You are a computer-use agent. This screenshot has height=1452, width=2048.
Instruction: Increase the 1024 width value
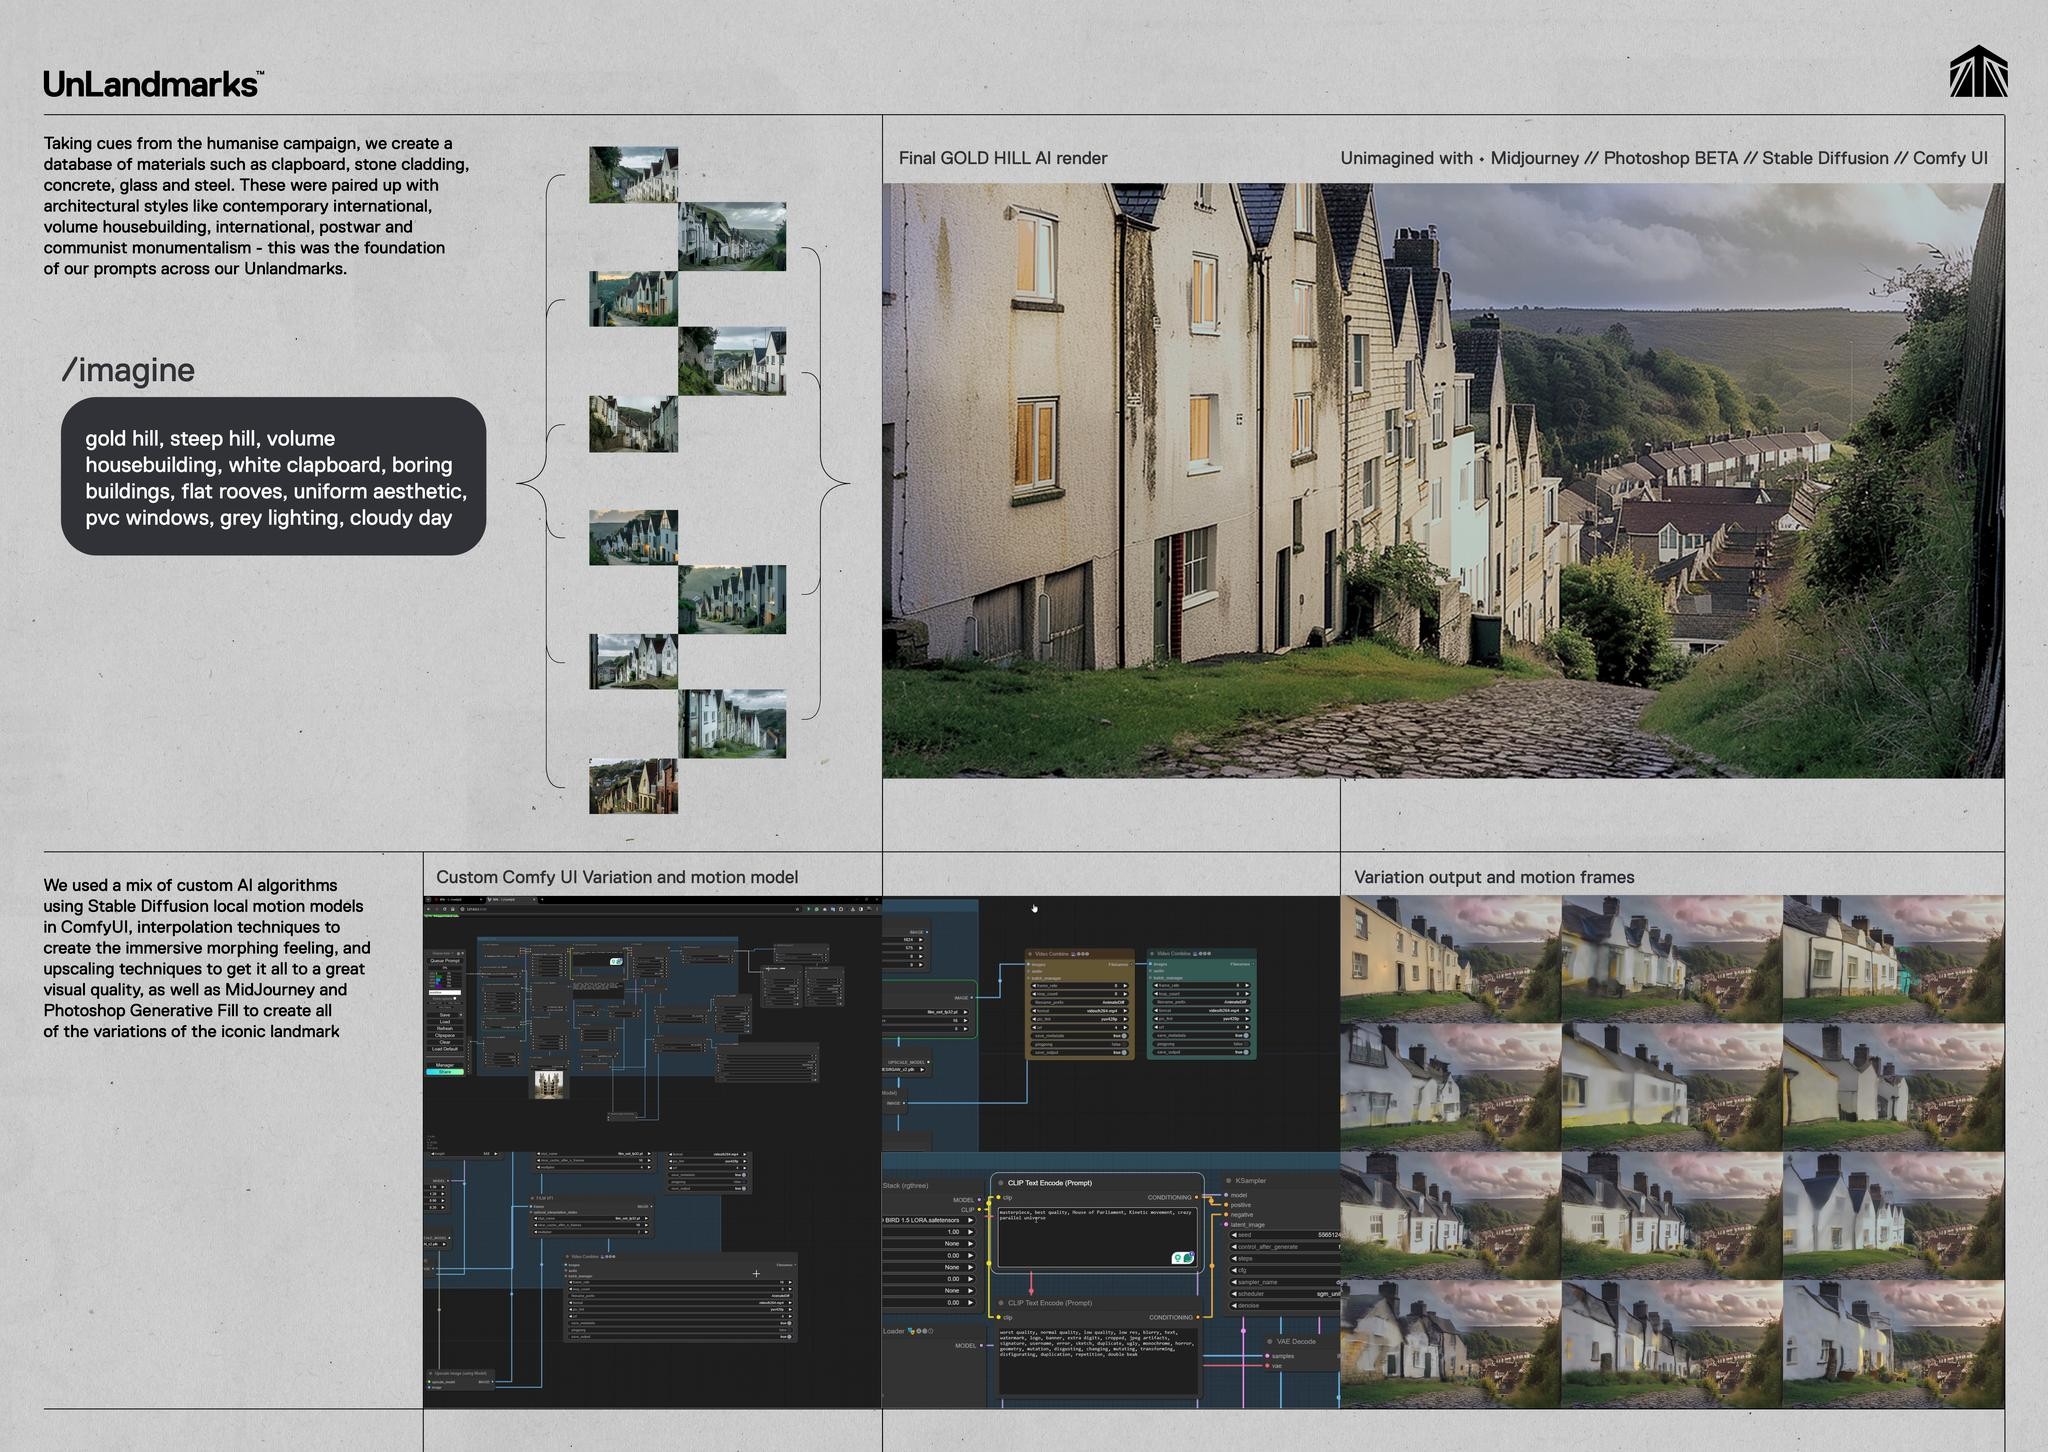[x=921, y=940]
